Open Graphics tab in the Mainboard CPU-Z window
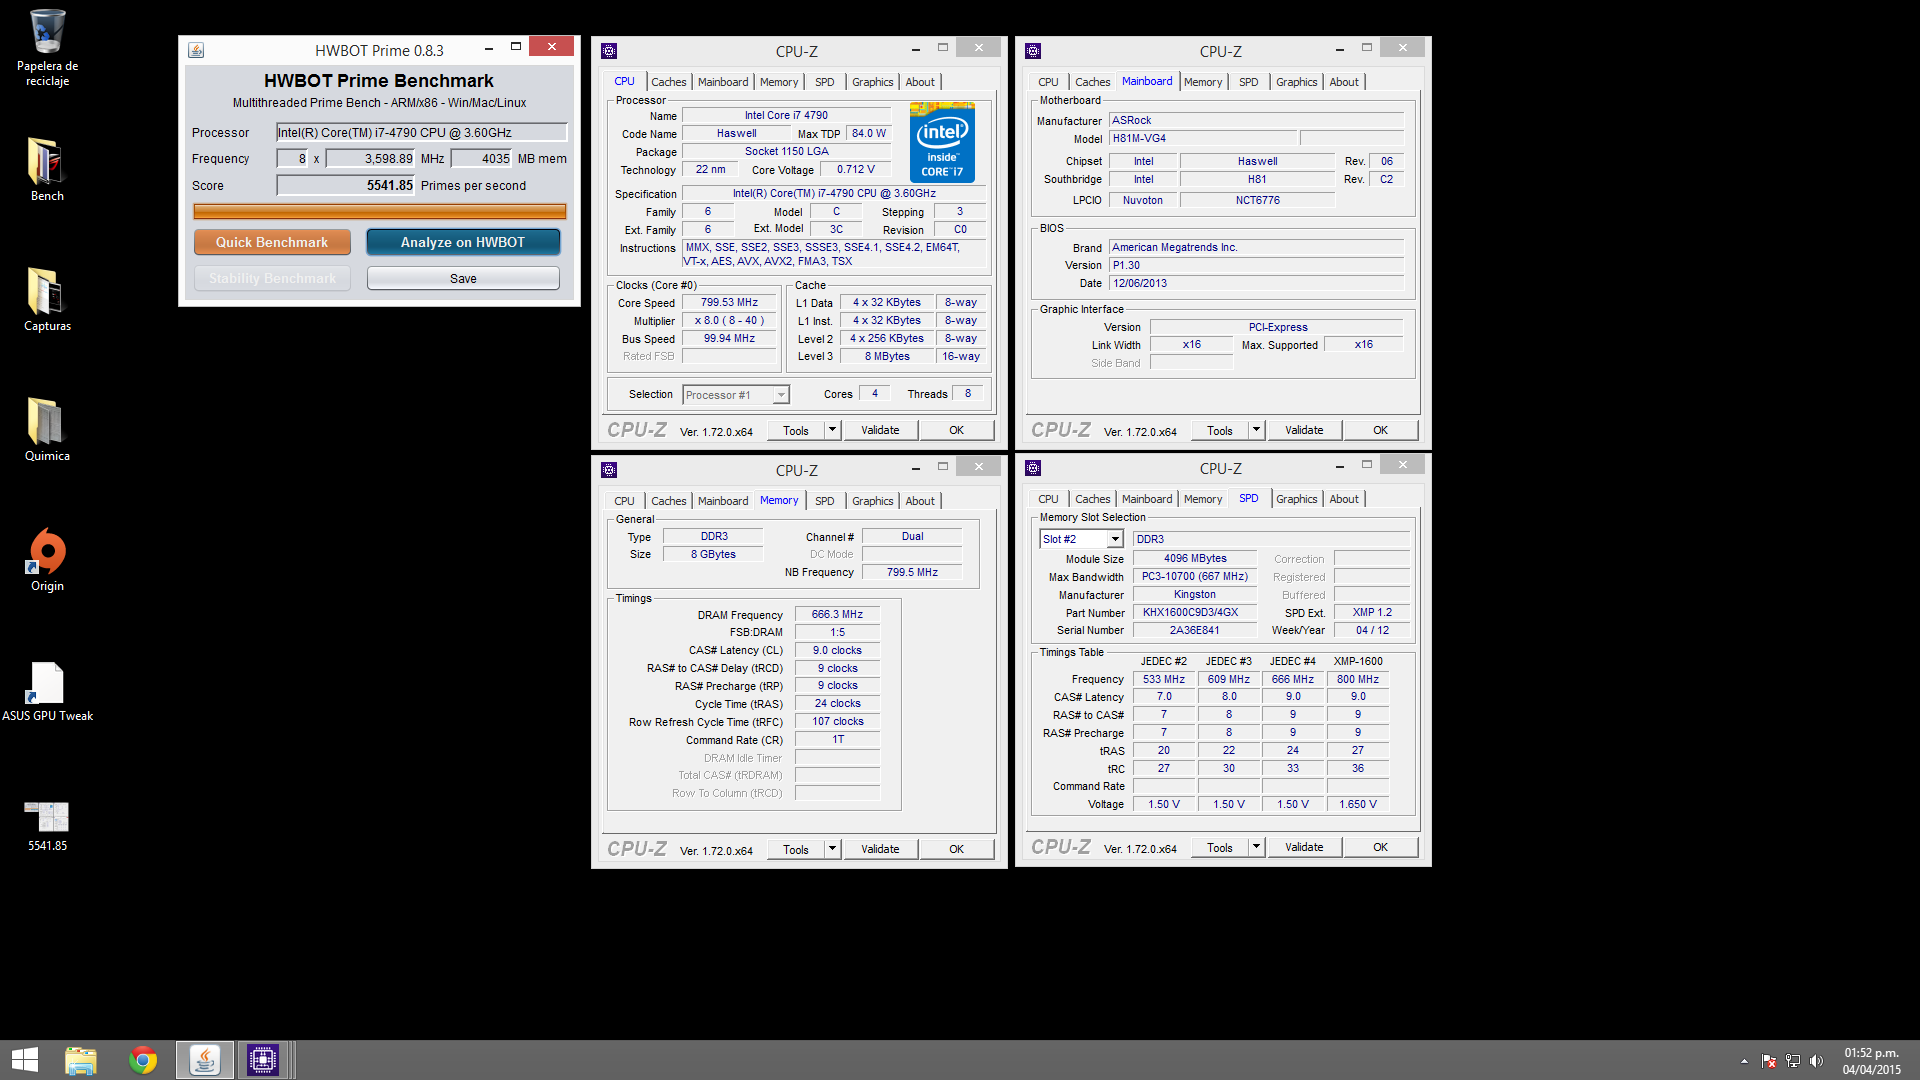This screenshot has width=1920, height=1080. point(1296,82)
